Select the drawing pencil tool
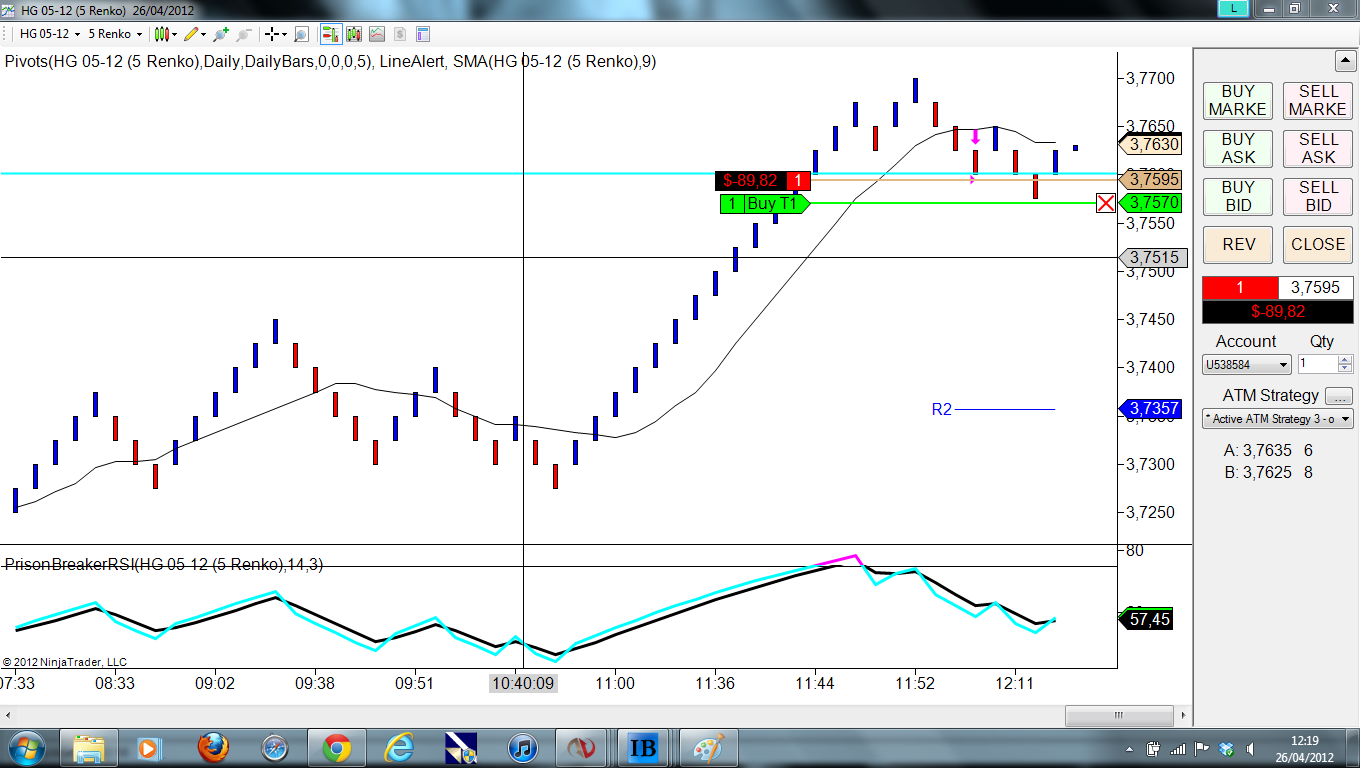Screen dimensions: 1360x768 (190, 34)
